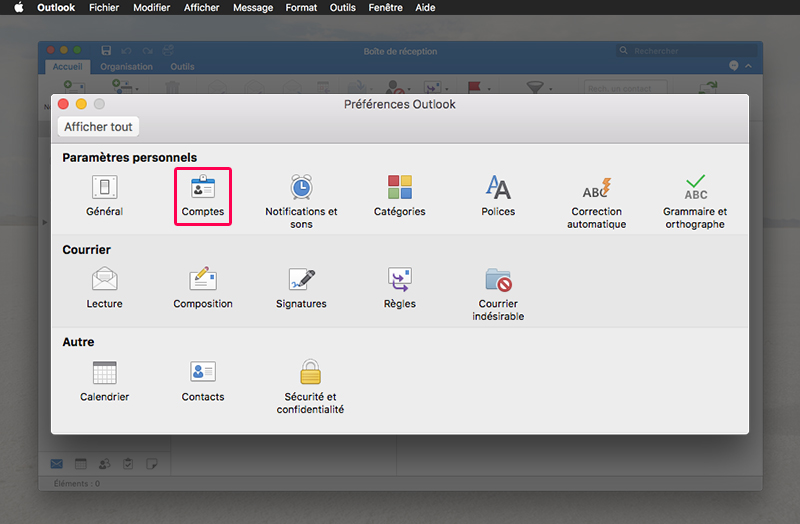Viewport: 800px width, 524px height.
Task: Open the Signatures preferences
Action: coord(301,288)
